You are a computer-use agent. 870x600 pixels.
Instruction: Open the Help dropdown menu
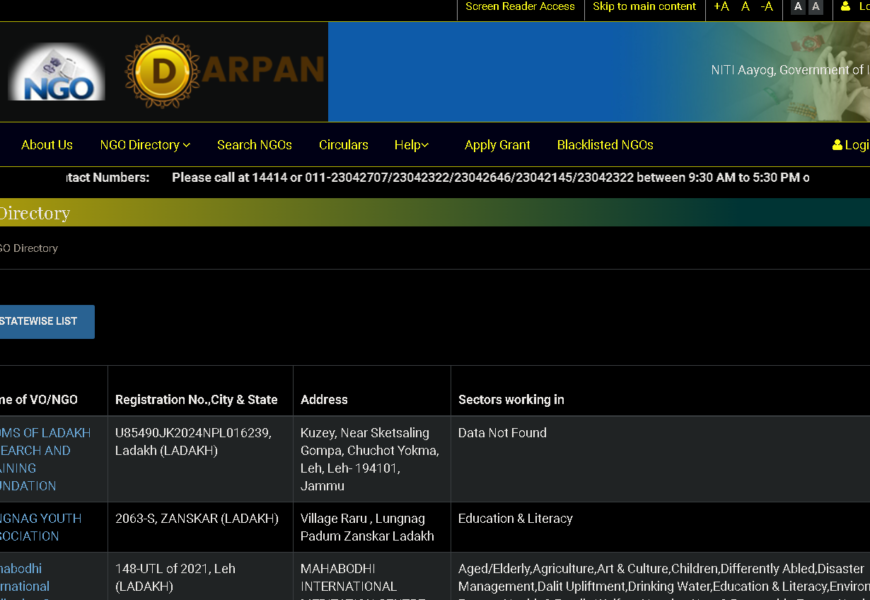pyautogui.click(x=411, y=145)
